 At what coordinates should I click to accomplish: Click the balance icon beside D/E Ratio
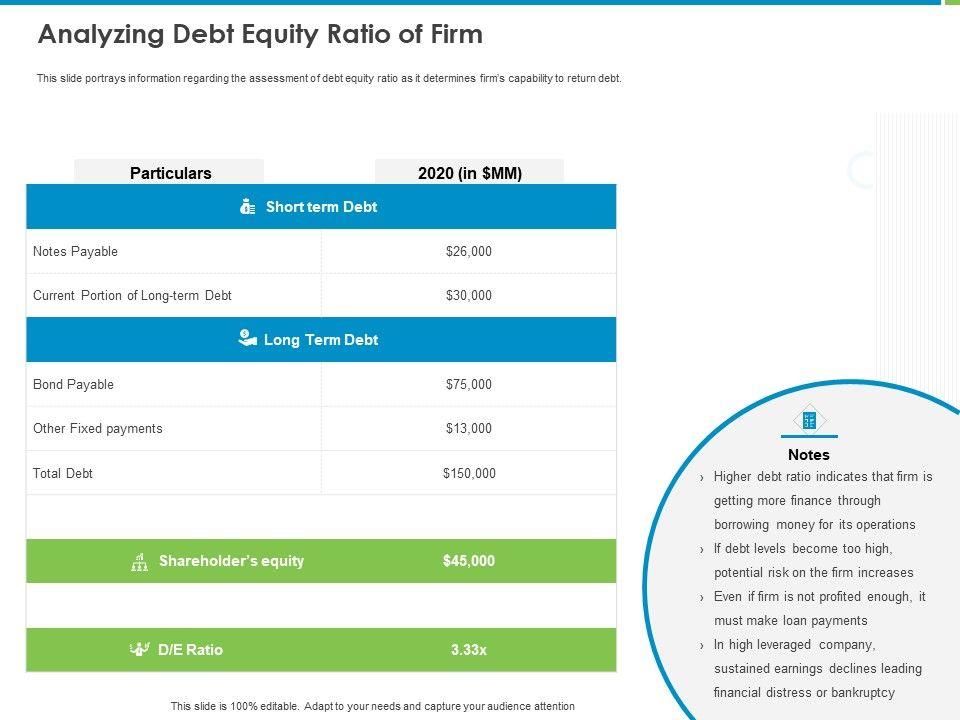click(139, 650)
